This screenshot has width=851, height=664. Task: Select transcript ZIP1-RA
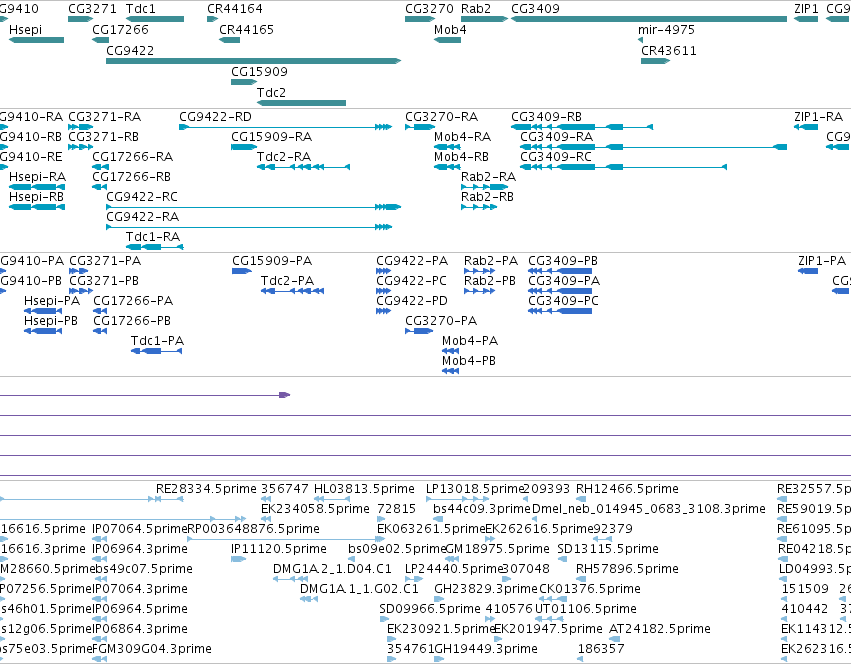(806, 127)
